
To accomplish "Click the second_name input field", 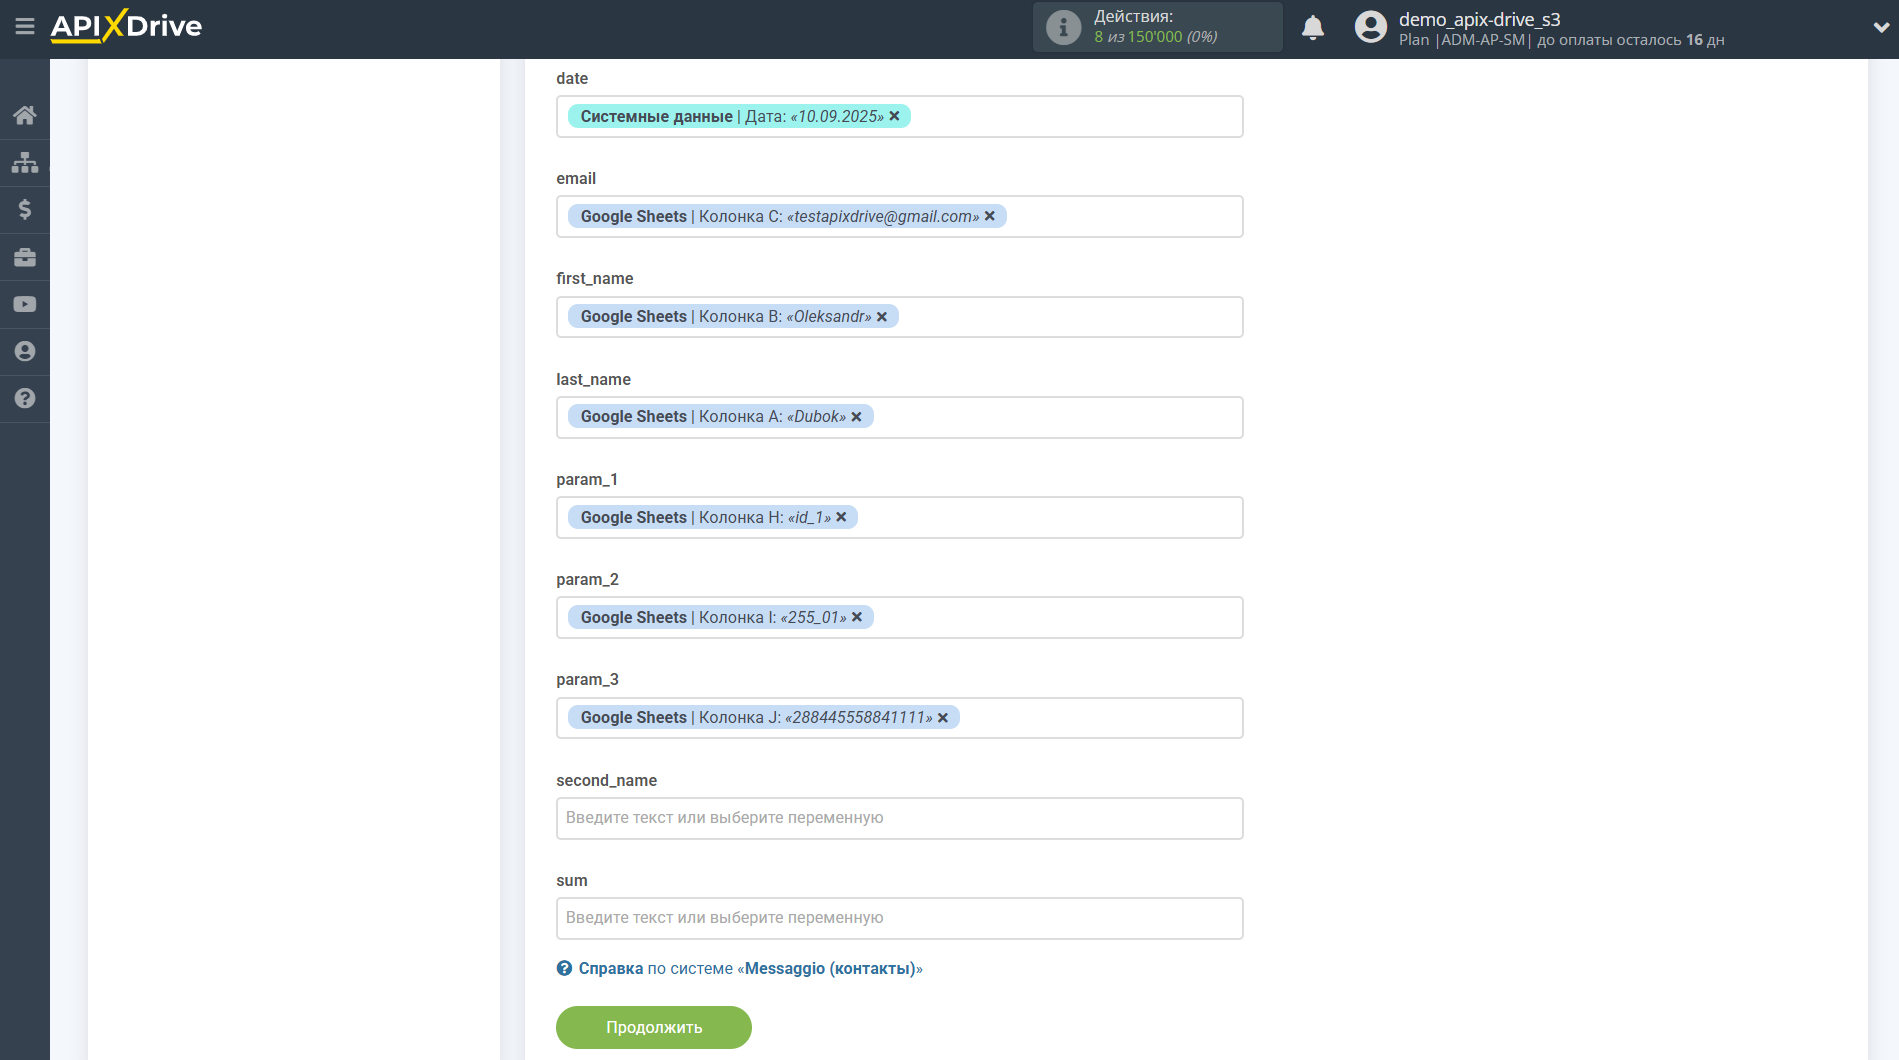I will (899, 818).
